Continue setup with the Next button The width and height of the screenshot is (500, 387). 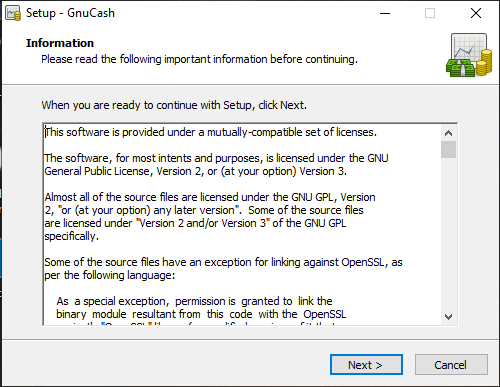point(366,365)
